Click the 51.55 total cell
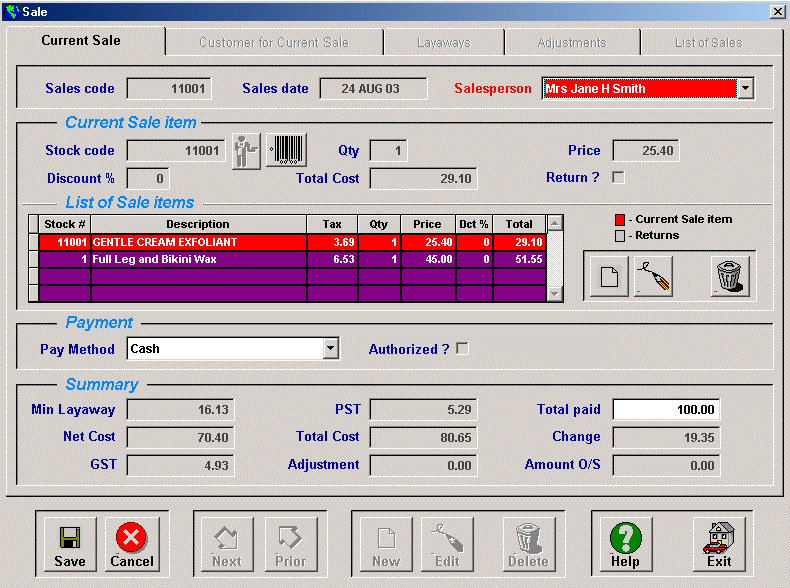790x588 pixels. pyautogui.click(x=519, y=259)
